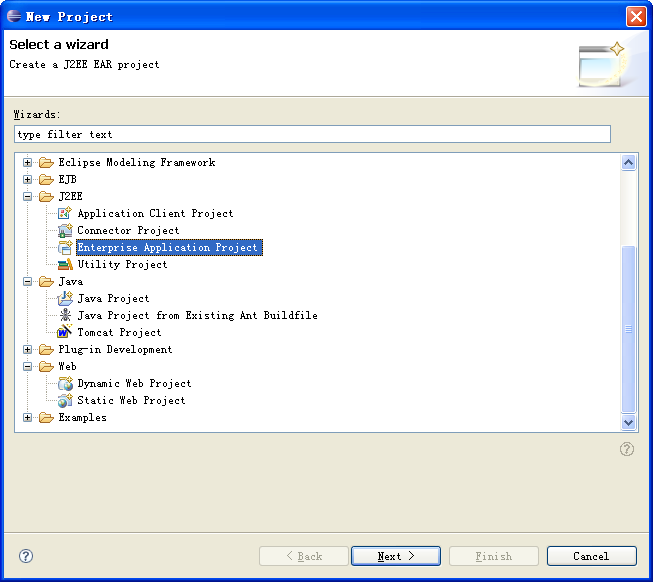This screenshot has width=653, height=582.
Task: Click the wizard list scroll up arrow
Action: (628, 162)
